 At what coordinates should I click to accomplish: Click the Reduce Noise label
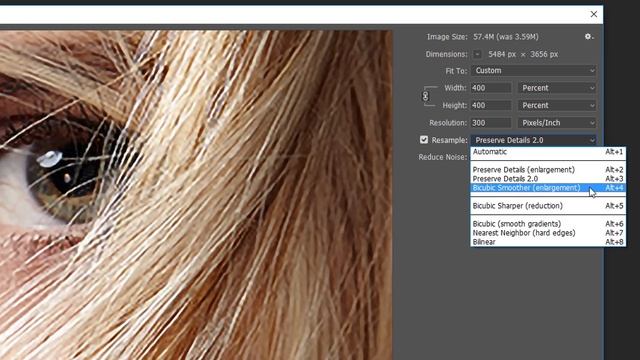click(442, 157)
